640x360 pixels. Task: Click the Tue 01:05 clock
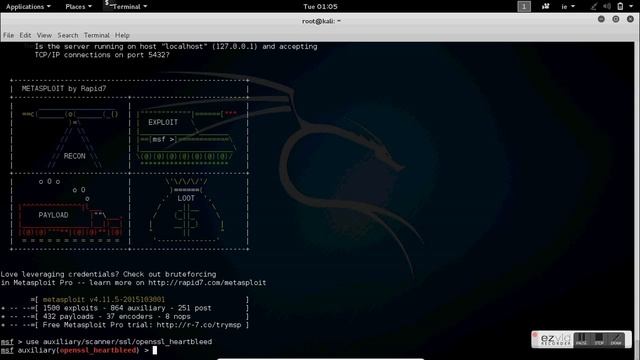(320, 7)
